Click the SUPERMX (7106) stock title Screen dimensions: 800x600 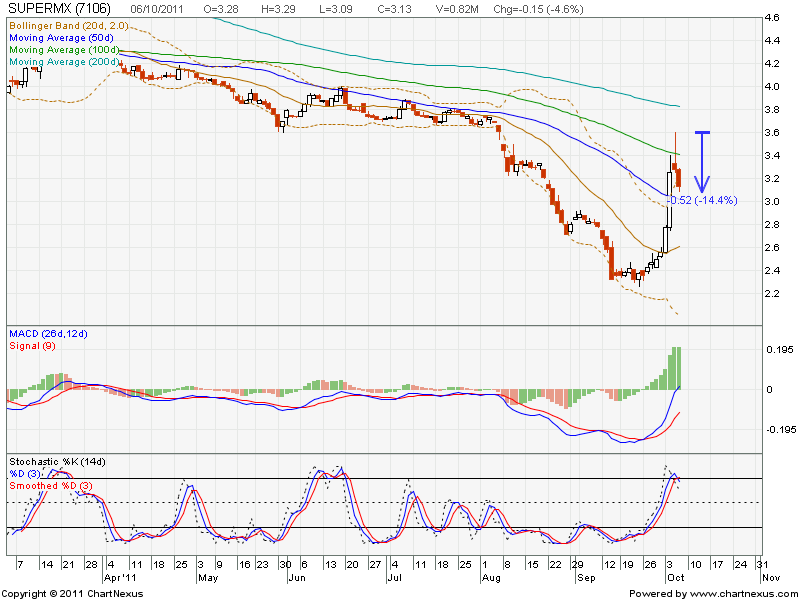(60, 8)
